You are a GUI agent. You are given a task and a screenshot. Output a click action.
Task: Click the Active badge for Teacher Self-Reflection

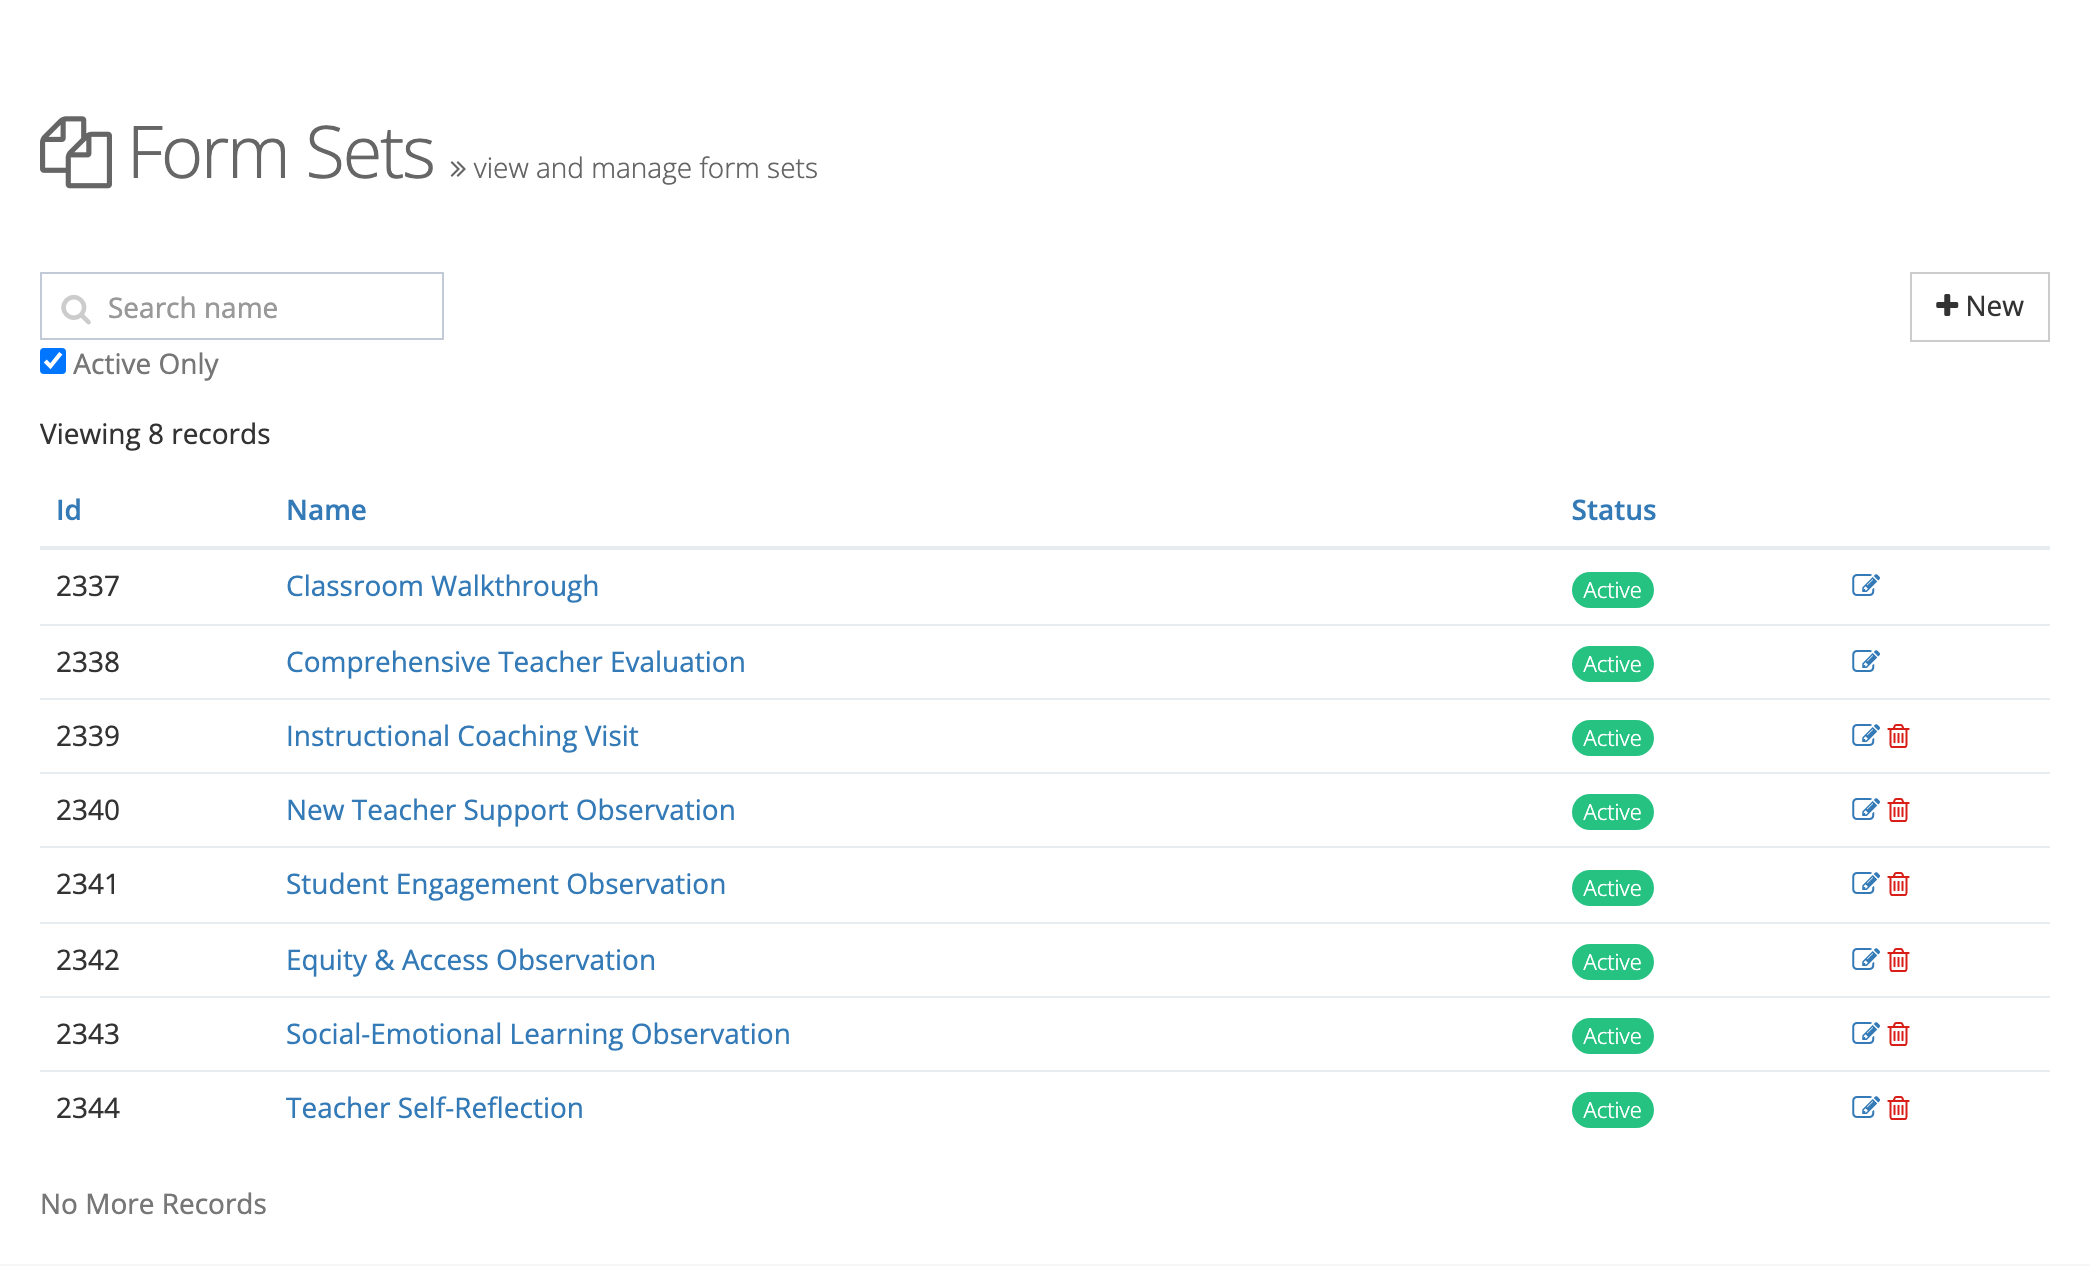(1612, 1110)
